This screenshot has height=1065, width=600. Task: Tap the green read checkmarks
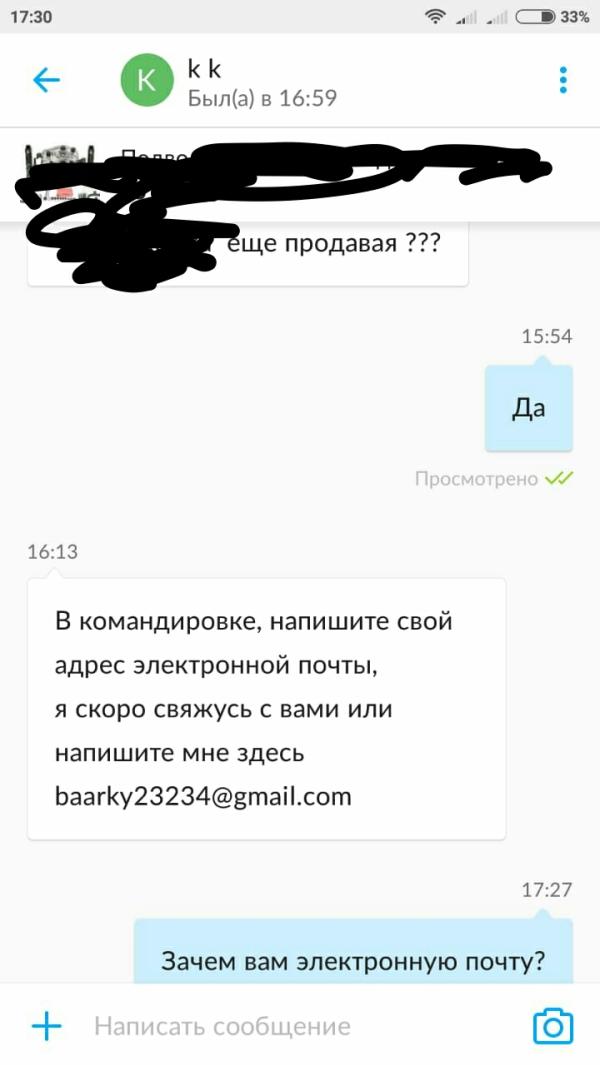[560, 479]
